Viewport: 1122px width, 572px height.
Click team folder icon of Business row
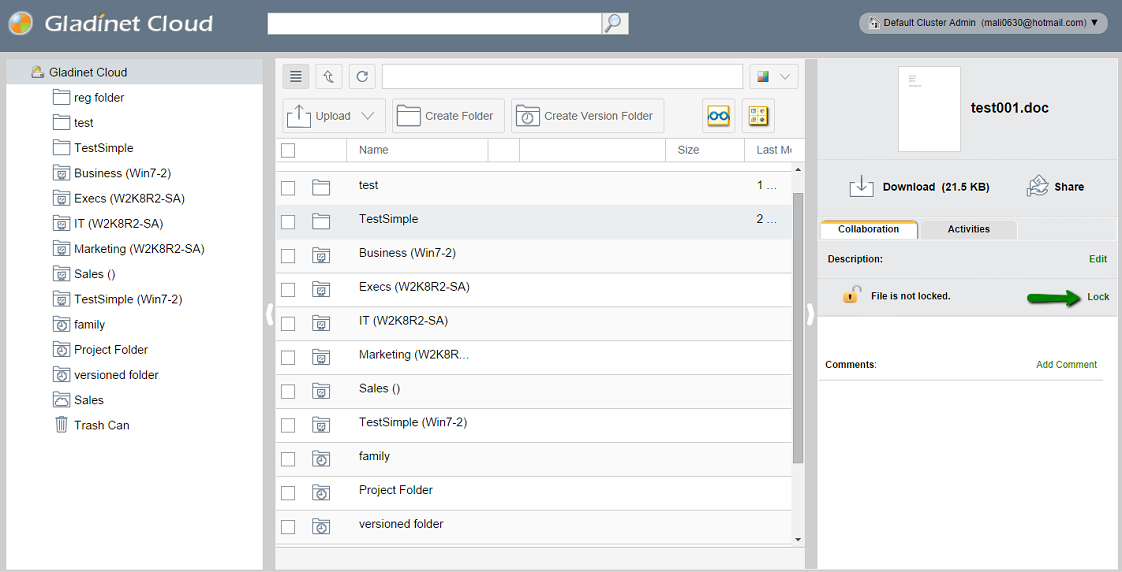pos(321,256)
